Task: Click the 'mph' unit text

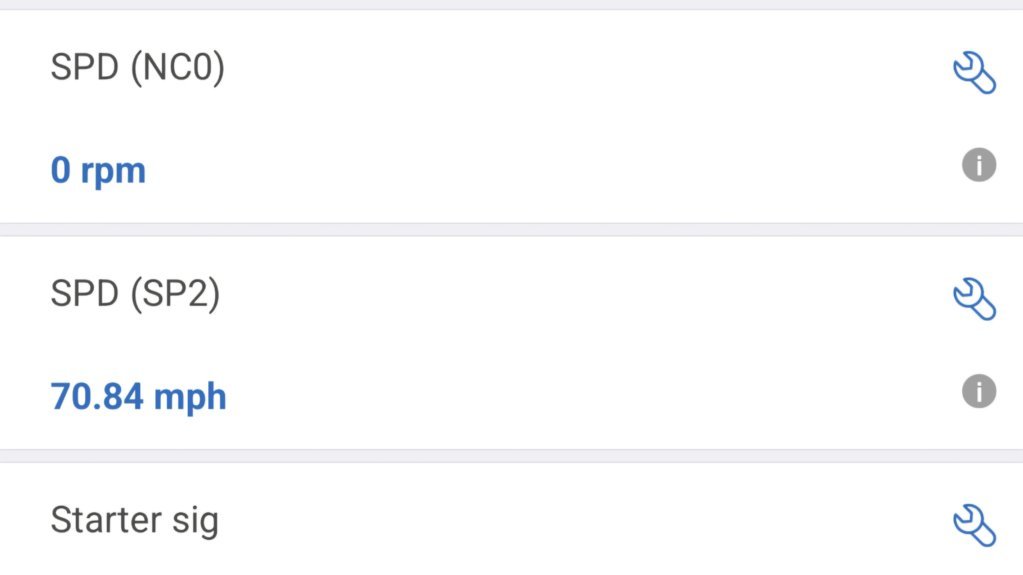Action: click(190, 399)
